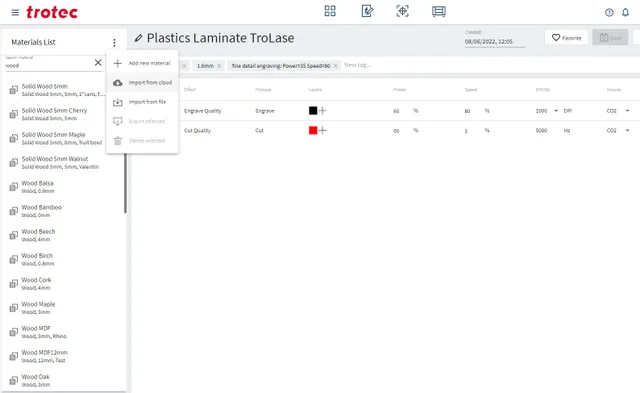Screen dimensions: 640x393
Task: Add a layer to Engrave Quality row
Action: (x=322, y=111)
